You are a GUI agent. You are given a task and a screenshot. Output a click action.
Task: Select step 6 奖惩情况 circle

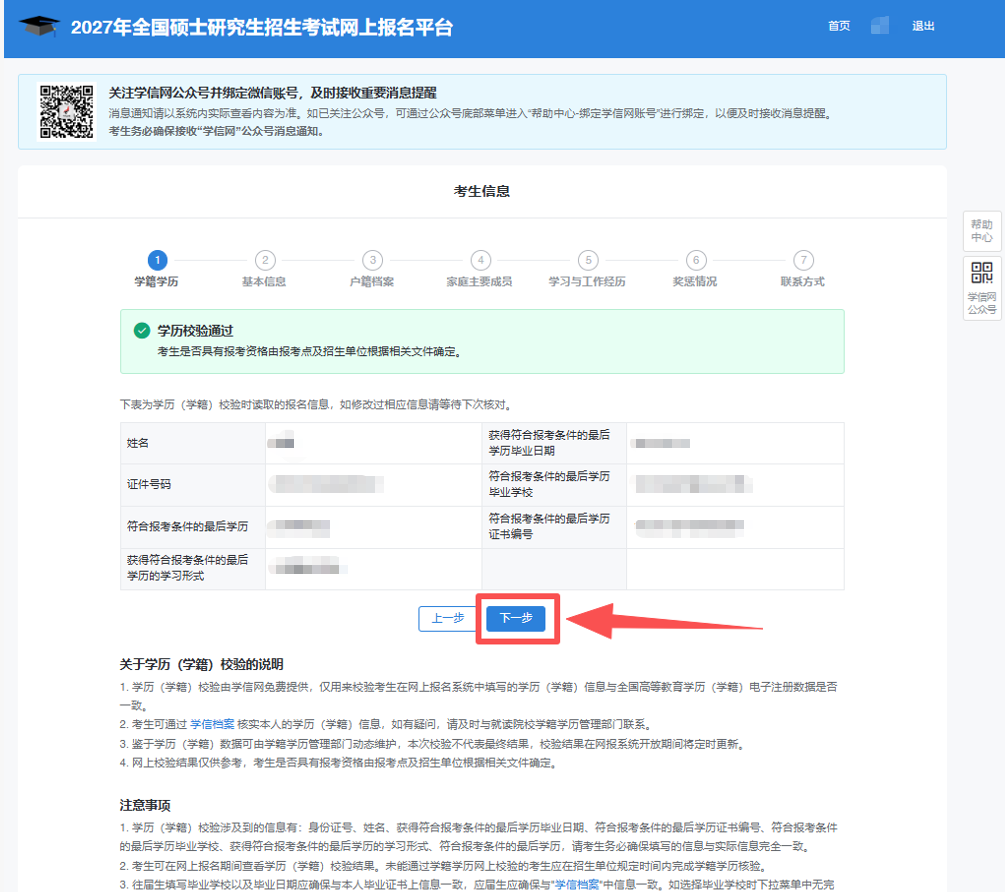[x=695, y=260]
